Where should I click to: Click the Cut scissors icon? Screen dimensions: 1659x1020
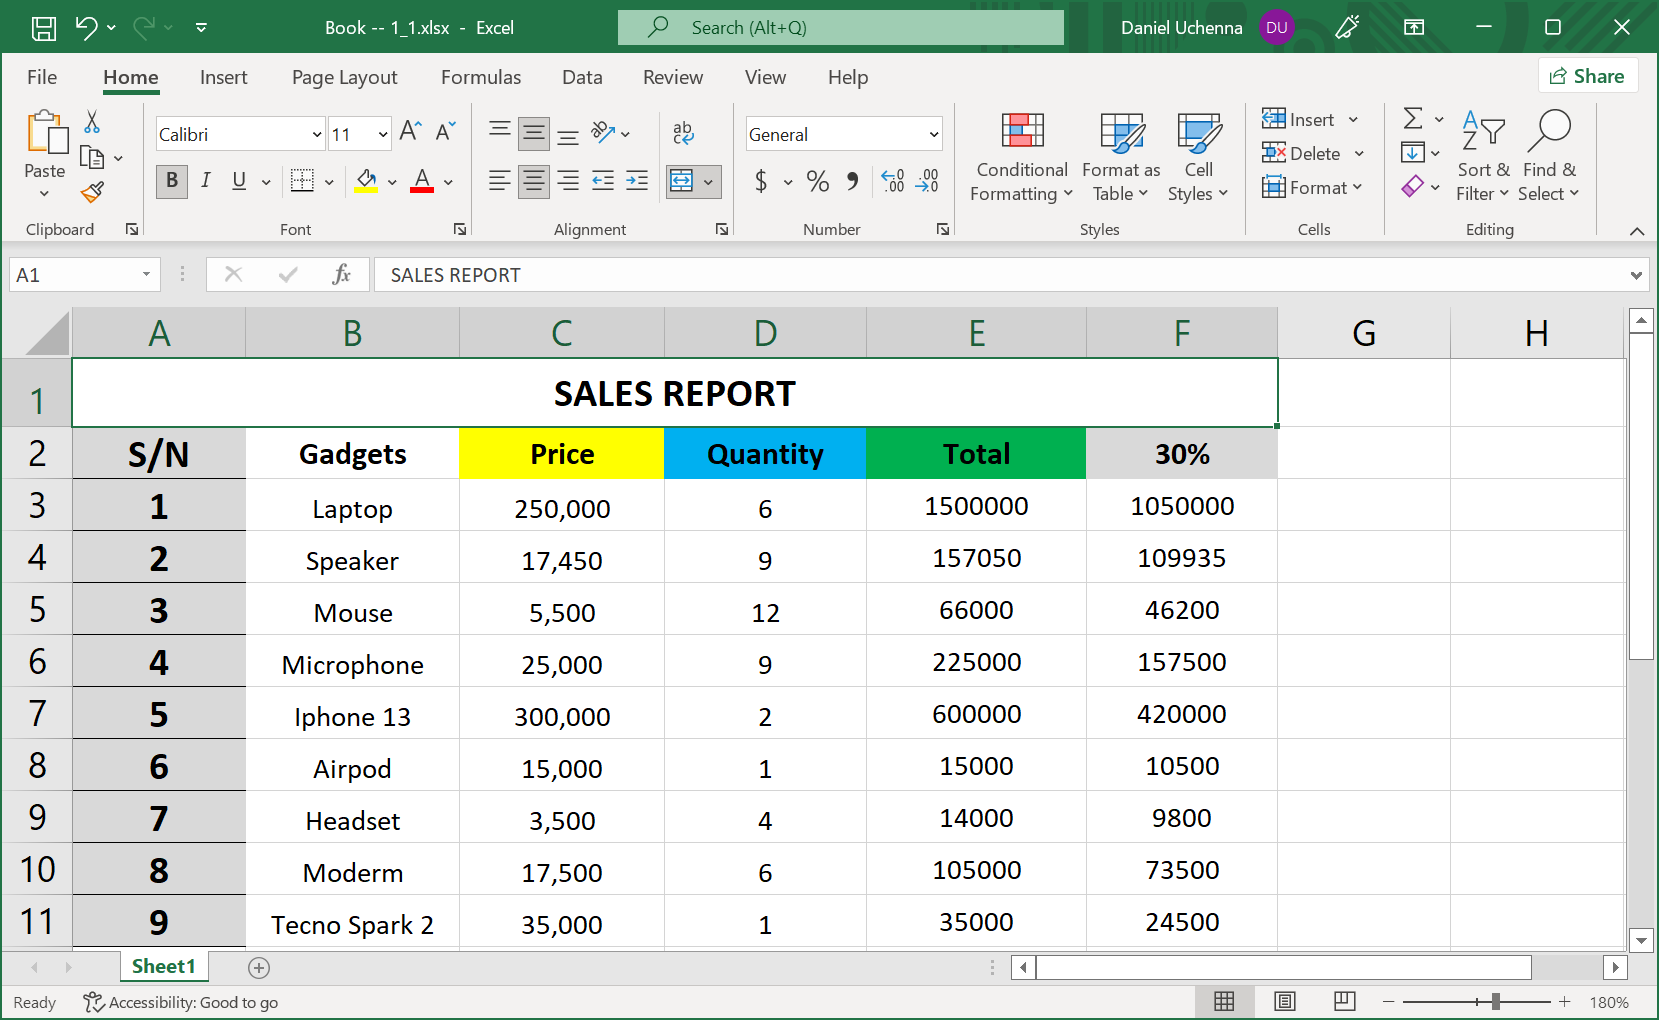pos(92,122)
